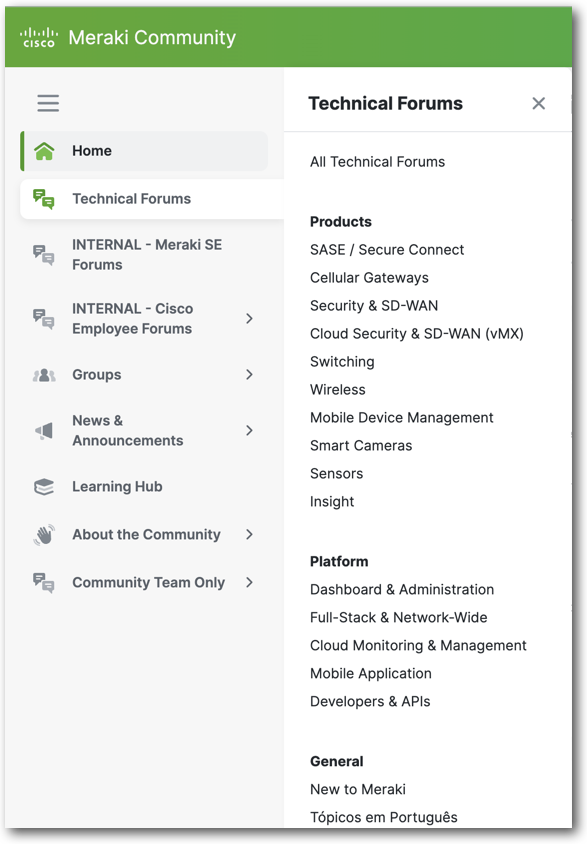This screenshot has width=587, height=844.
Task: Click the About the Community waving-hand icon
Action: click(x=43, y=534)
